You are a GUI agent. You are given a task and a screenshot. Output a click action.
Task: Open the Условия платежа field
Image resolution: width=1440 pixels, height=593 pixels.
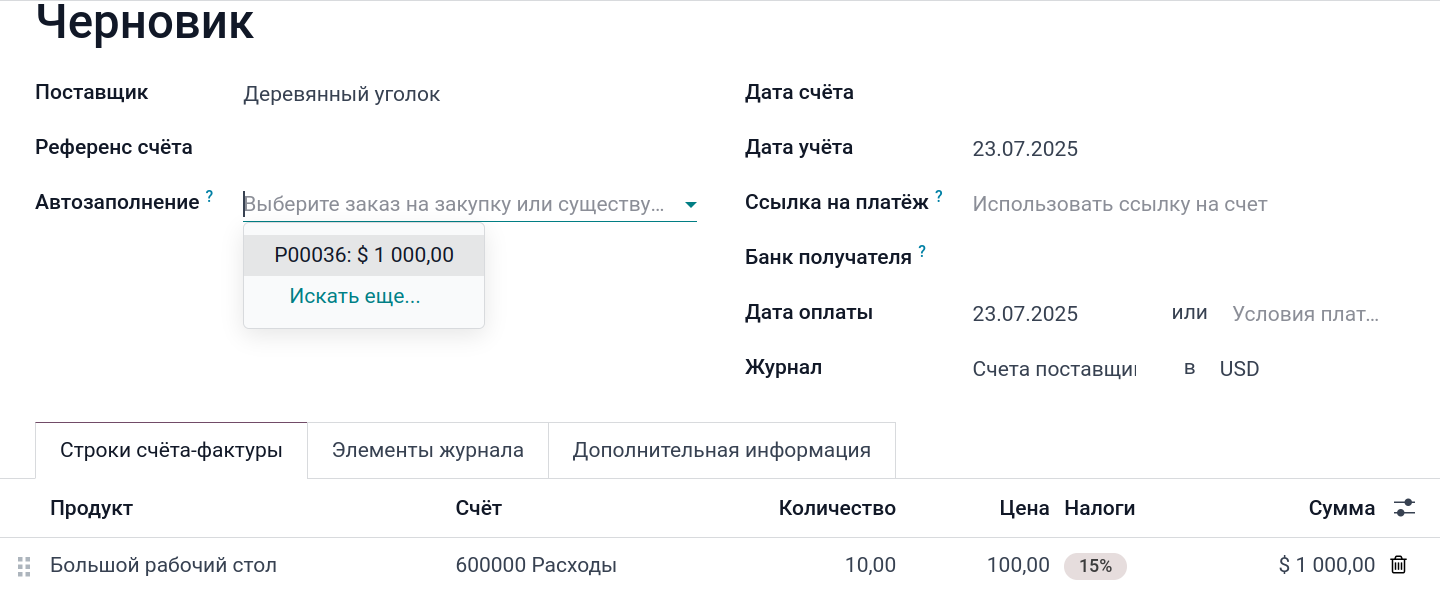coord(1305,314)
